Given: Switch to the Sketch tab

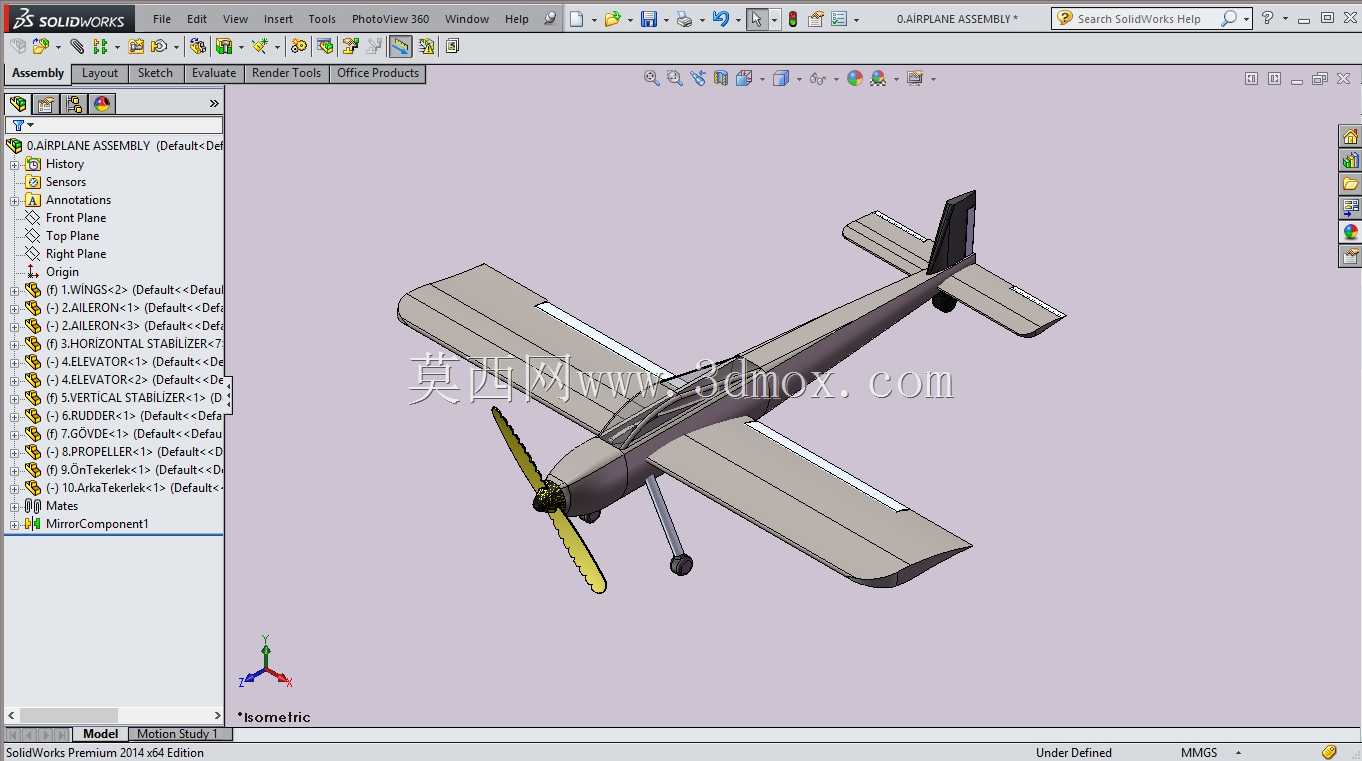Looking at the screenshot, I should [x=155, y=73].
